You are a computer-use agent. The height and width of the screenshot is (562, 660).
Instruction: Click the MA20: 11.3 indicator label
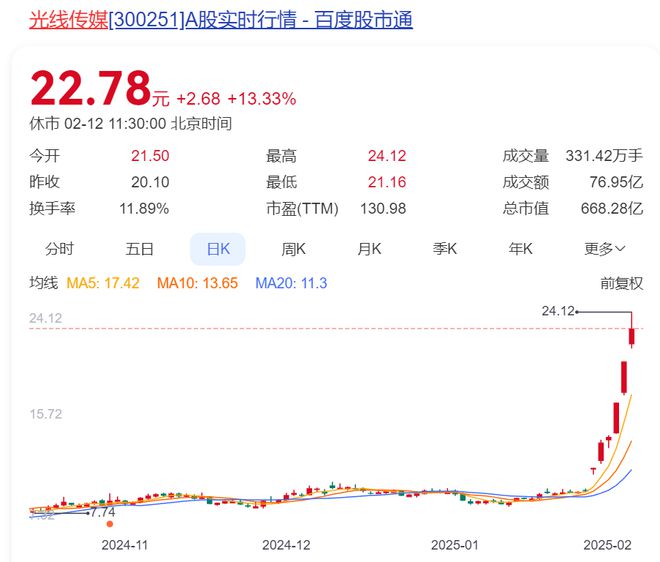(291, 283)
